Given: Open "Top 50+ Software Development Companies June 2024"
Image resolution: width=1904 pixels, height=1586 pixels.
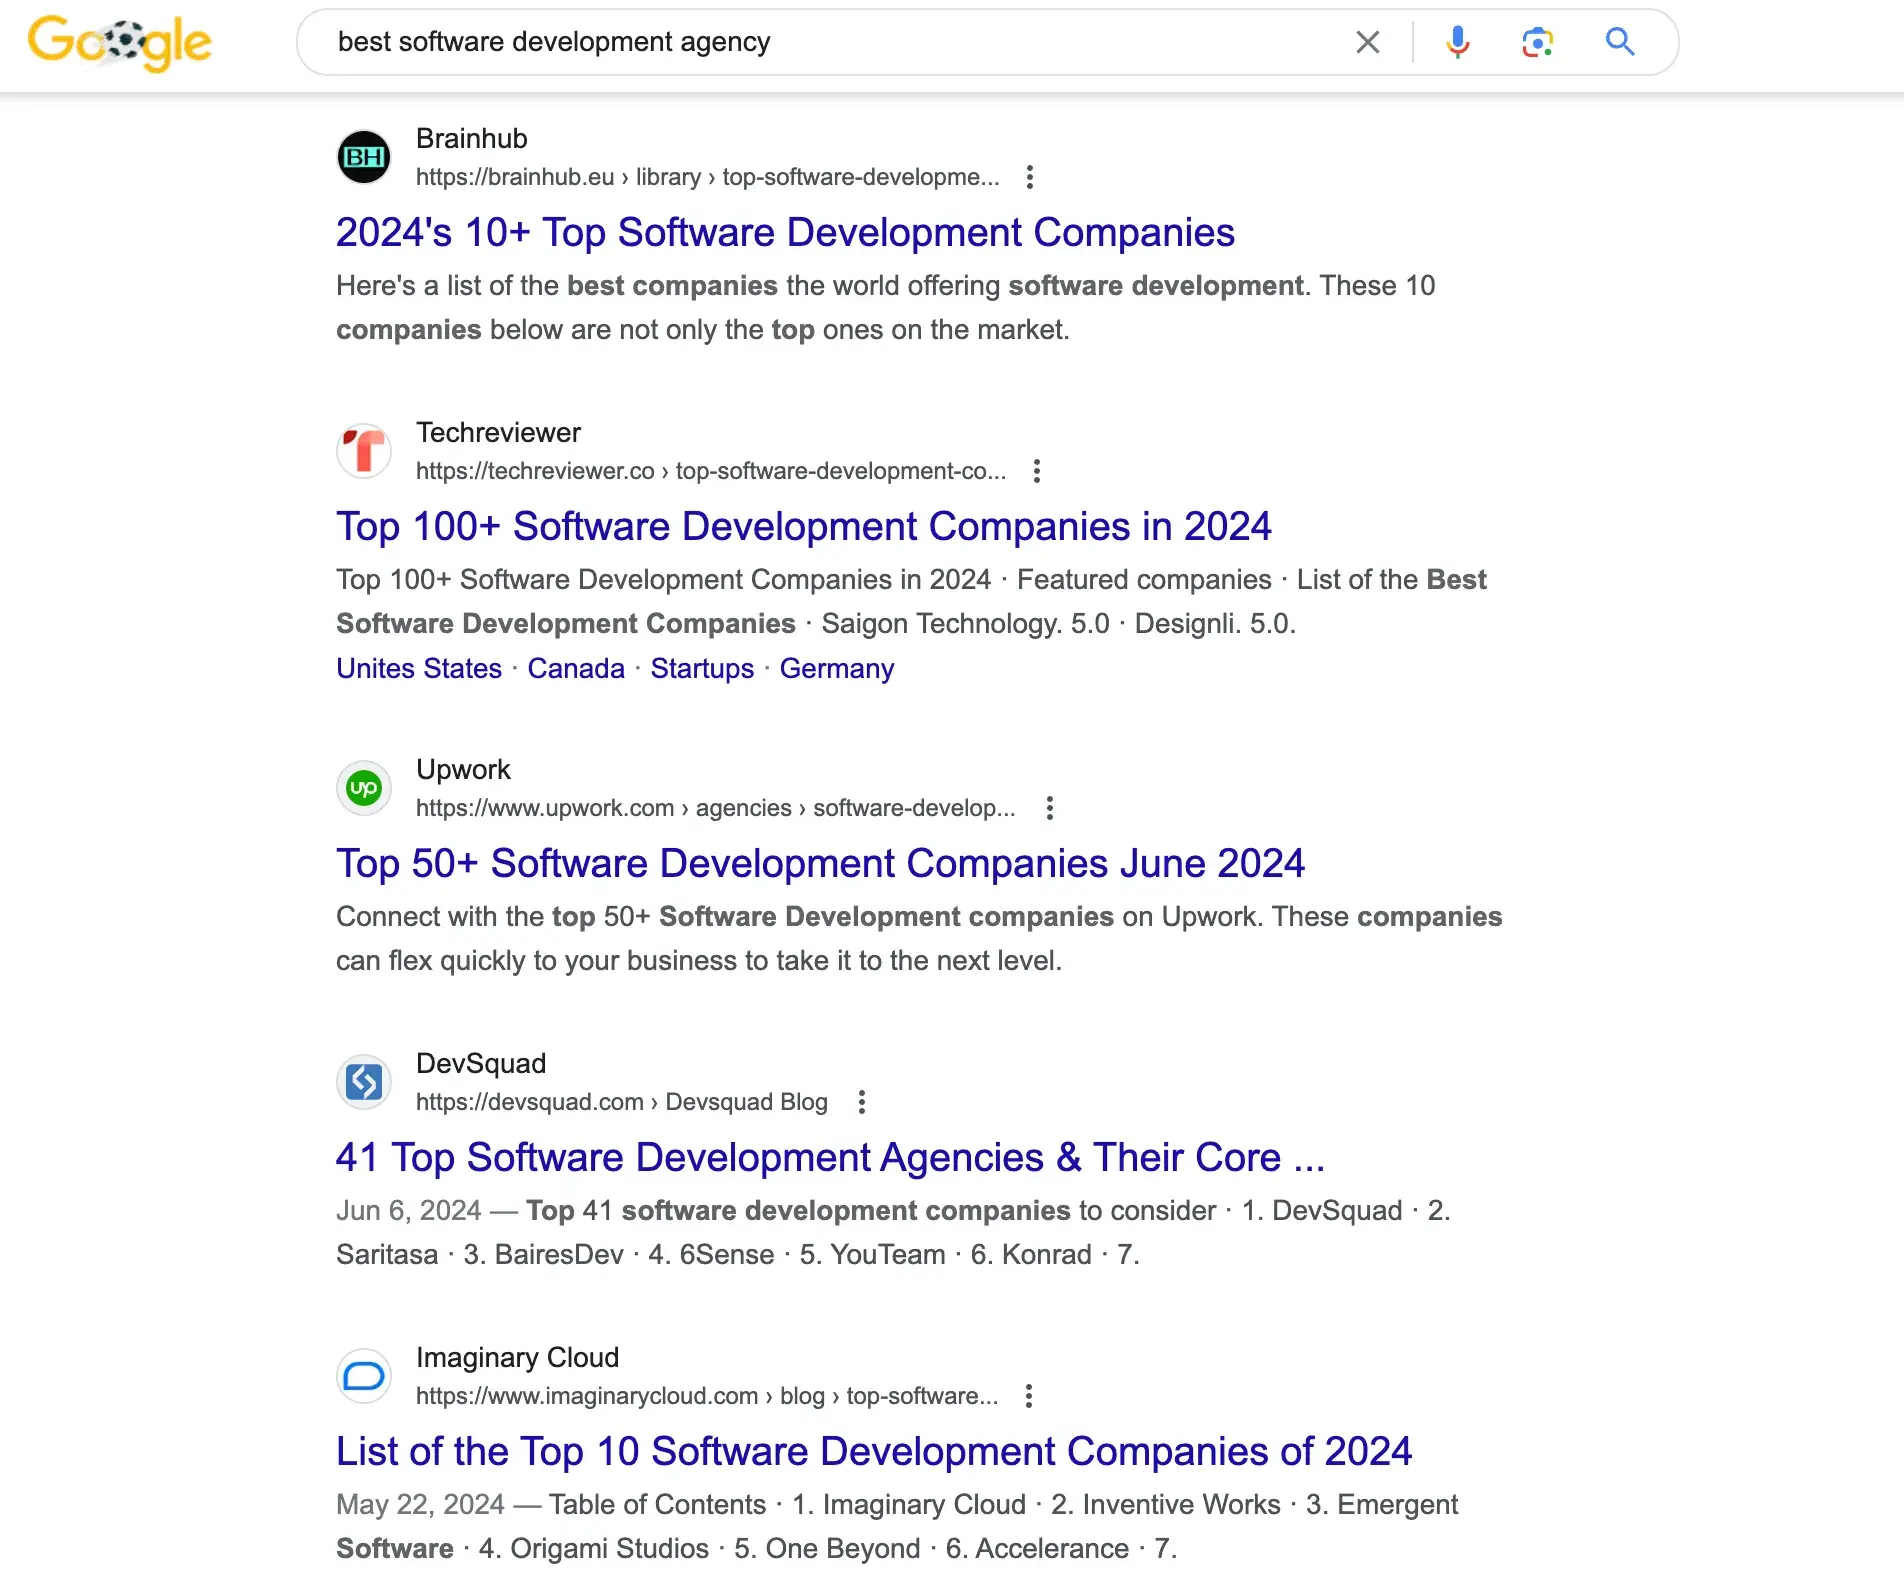Looking at the screenshot, I should pyautogui.click(x=820, y=863).
